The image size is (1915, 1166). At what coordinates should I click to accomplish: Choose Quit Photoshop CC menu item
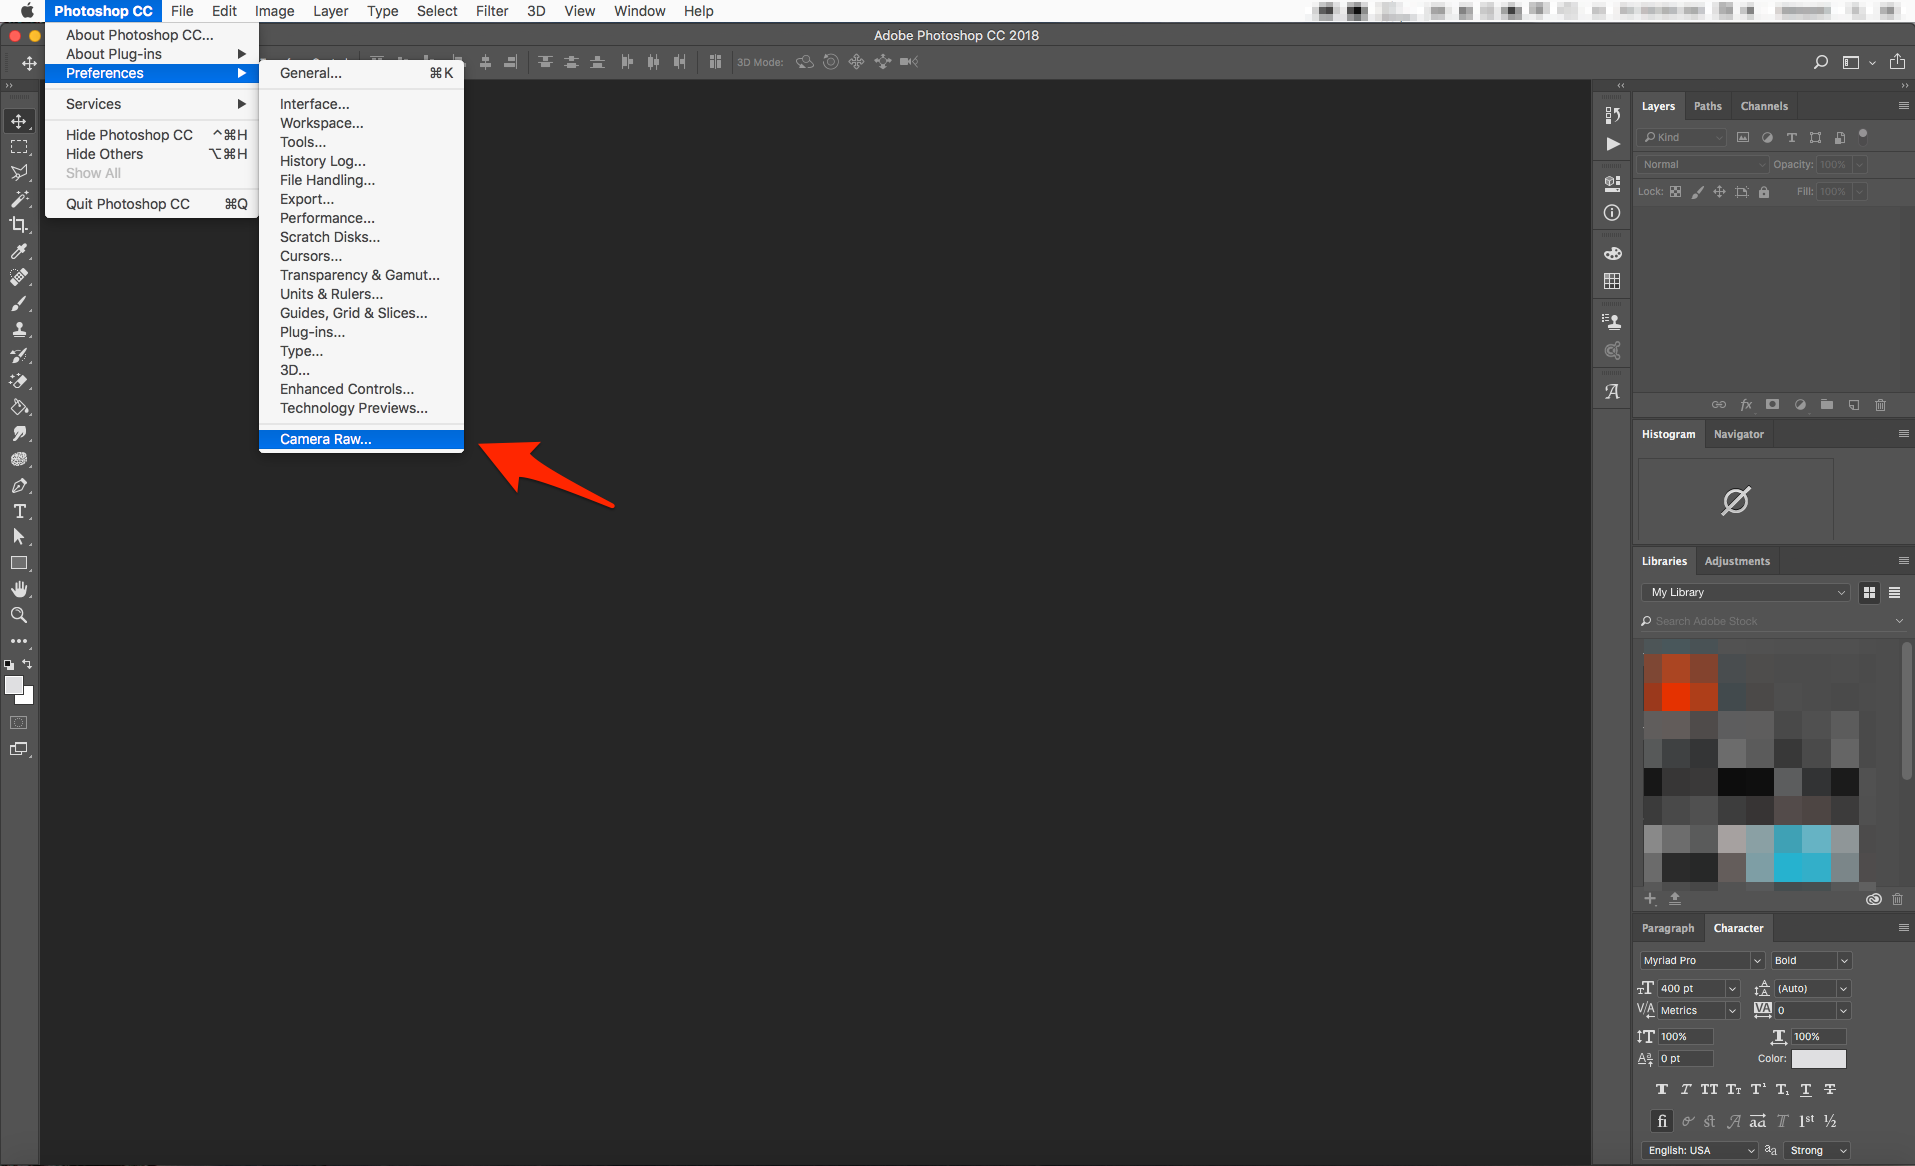coord(152,204)
